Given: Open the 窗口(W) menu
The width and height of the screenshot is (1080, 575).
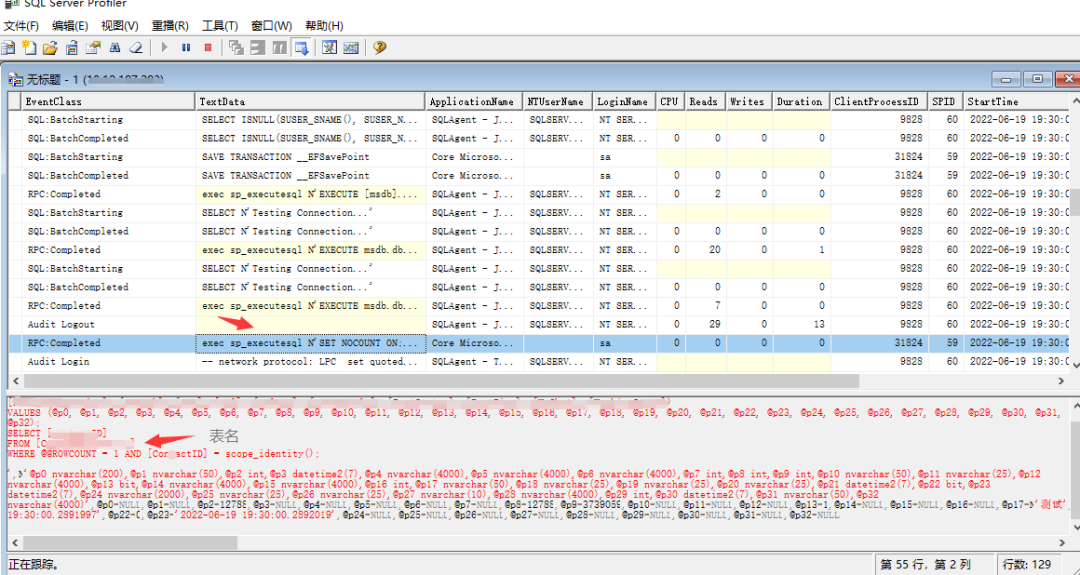Looking at the screenshot, I should coord(271,25).
